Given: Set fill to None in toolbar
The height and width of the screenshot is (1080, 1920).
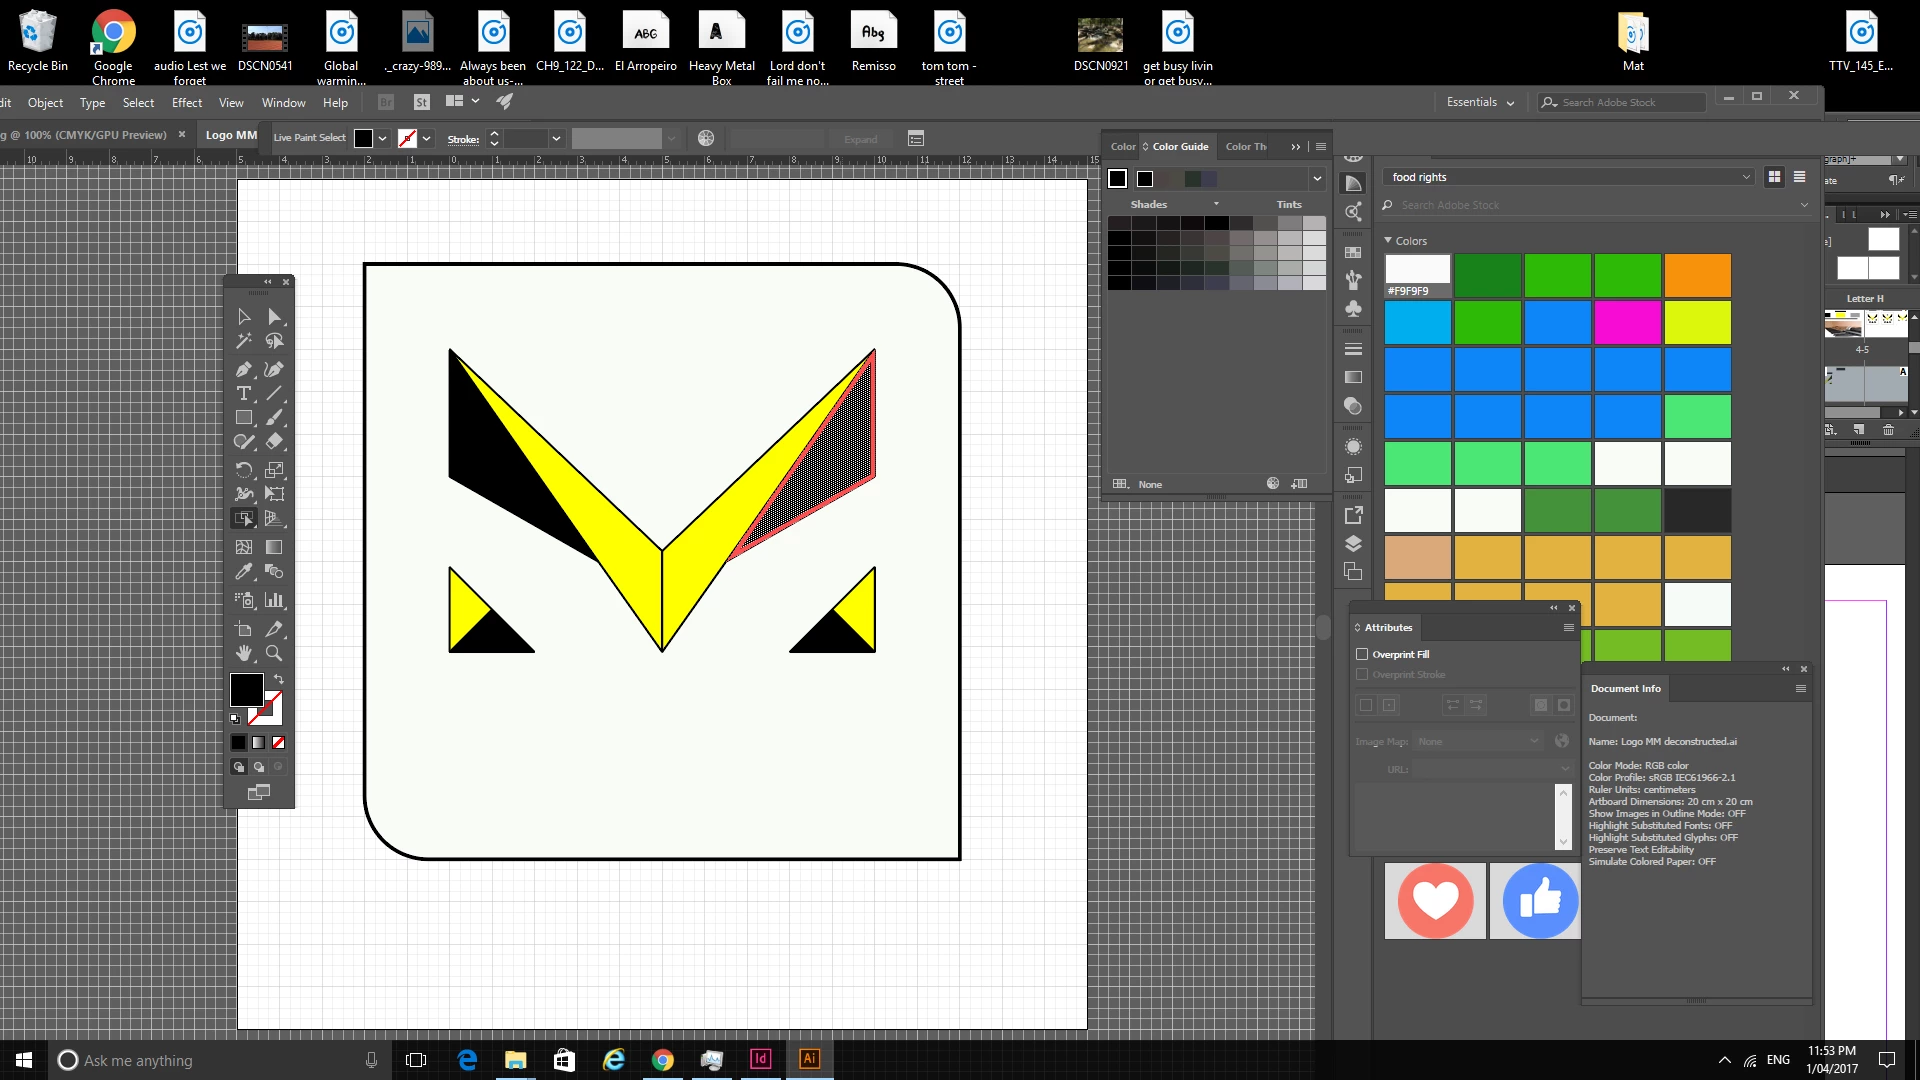Looking at the screenshot, I should click(279, 742).
